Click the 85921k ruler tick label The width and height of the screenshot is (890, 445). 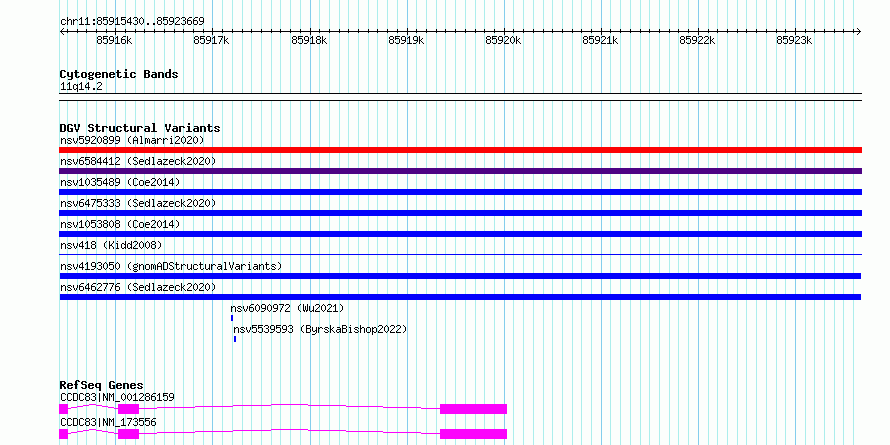tap(601, 40)
